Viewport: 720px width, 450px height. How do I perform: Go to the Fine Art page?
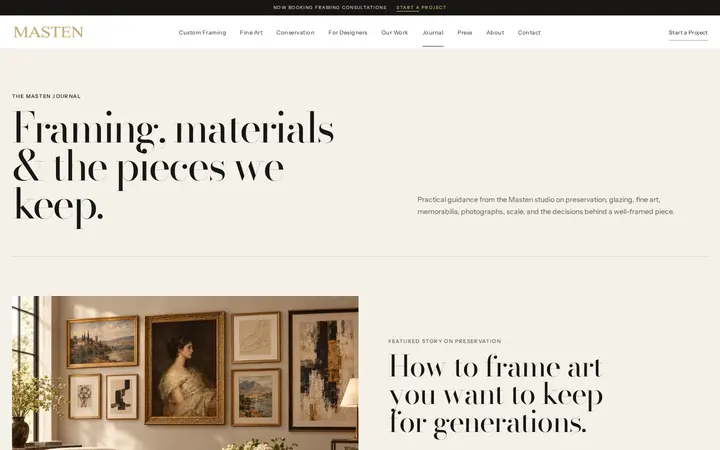251,33
